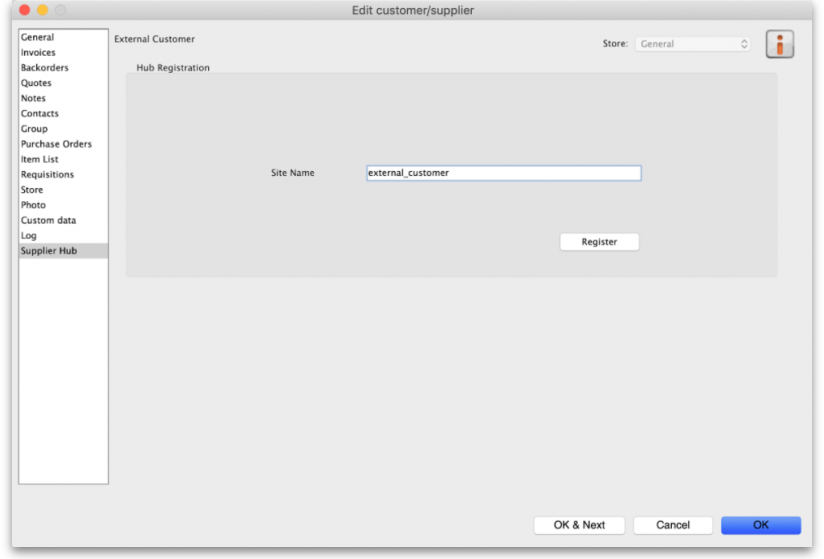Click the orange info icon
The height and width of the screenshot is (559, 824).
point(779,44)
